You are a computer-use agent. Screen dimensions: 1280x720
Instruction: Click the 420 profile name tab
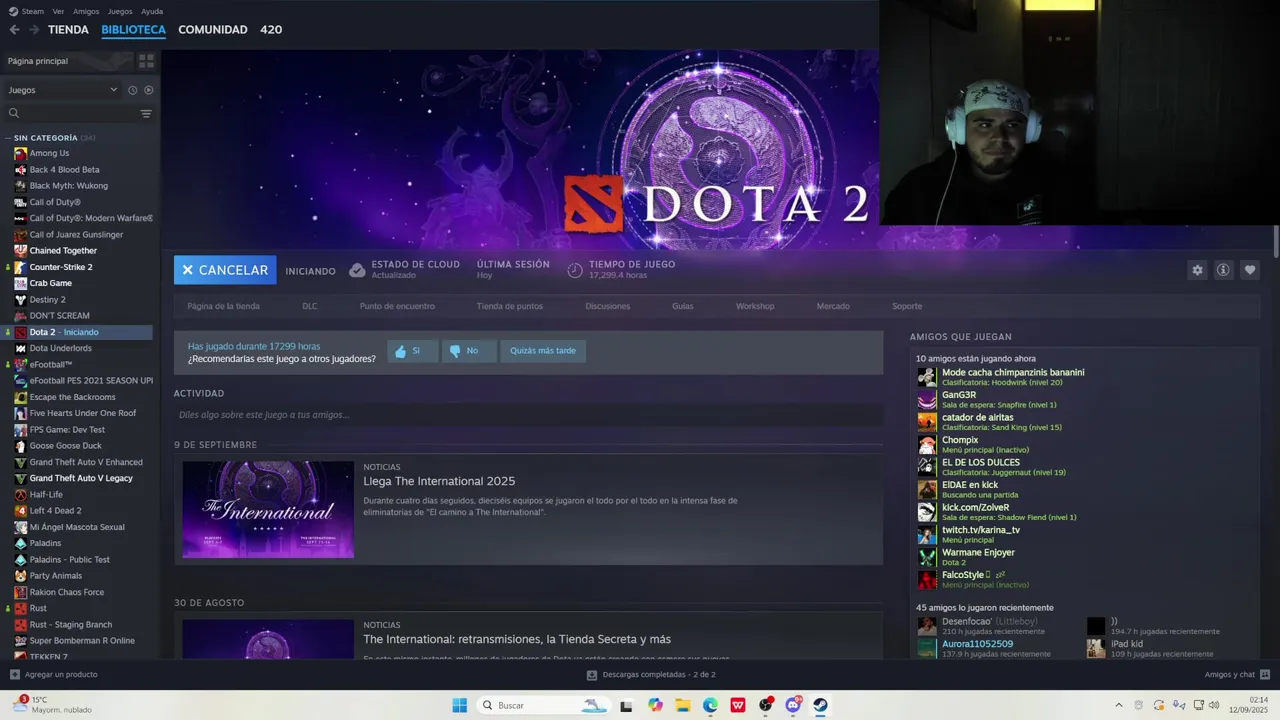pos(271,30)
